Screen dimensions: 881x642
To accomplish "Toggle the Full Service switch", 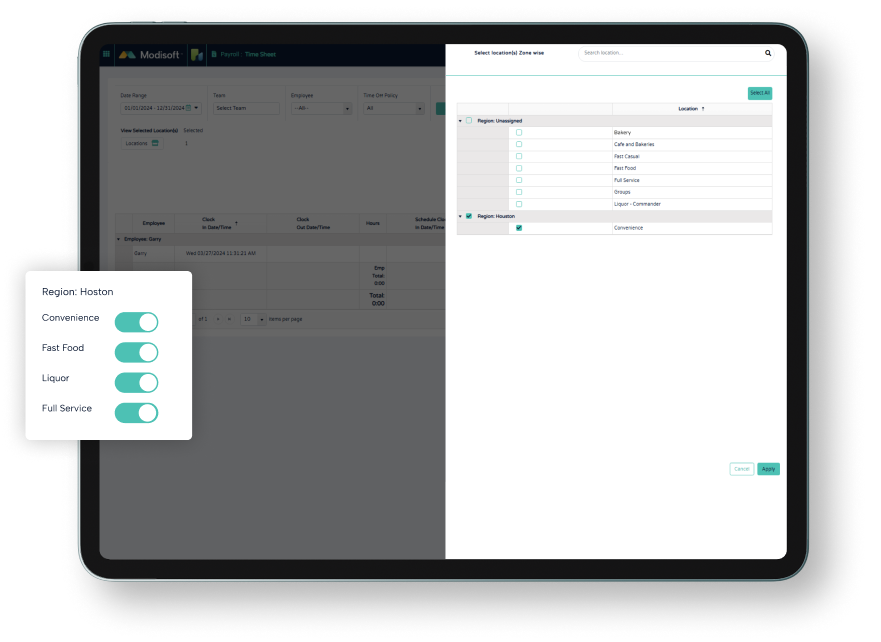I will coord(137,413).
